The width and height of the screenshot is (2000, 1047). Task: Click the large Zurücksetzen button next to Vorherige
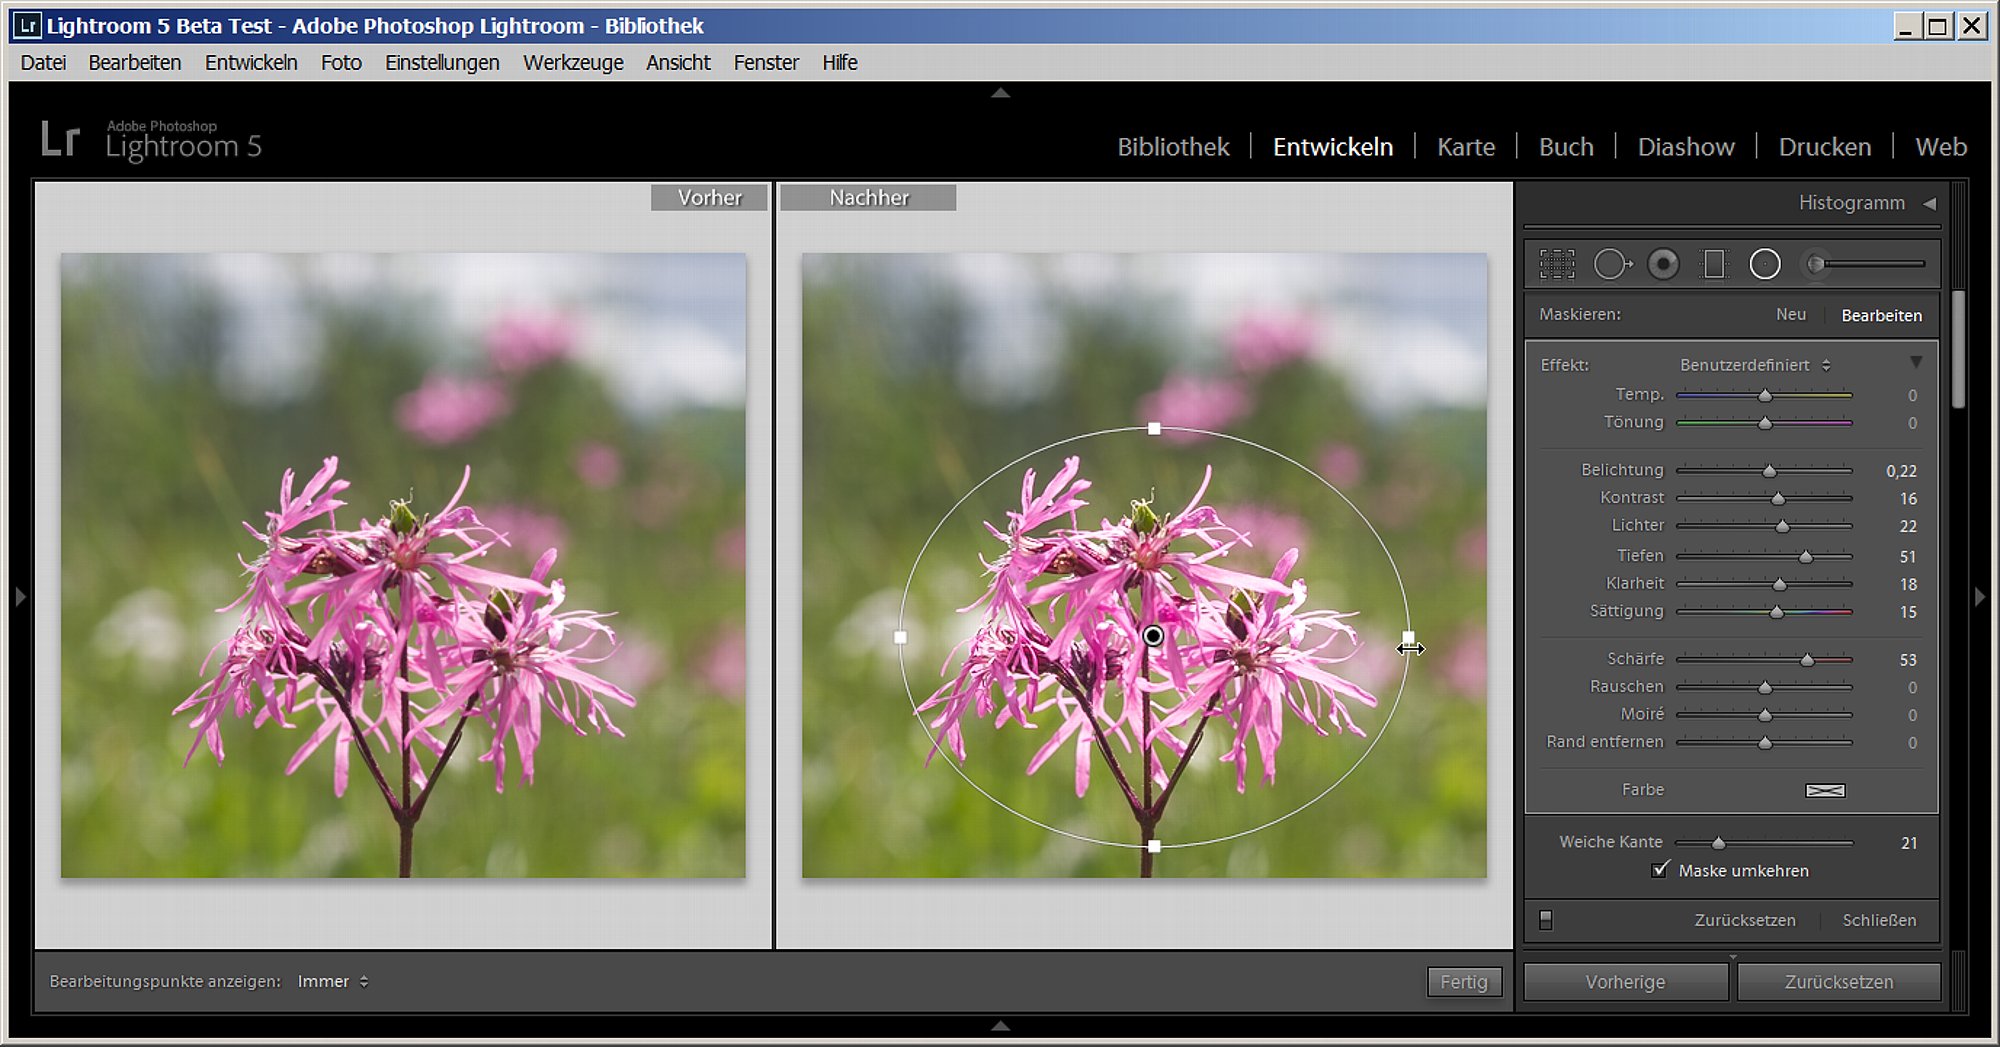[x=1839, y=982]
